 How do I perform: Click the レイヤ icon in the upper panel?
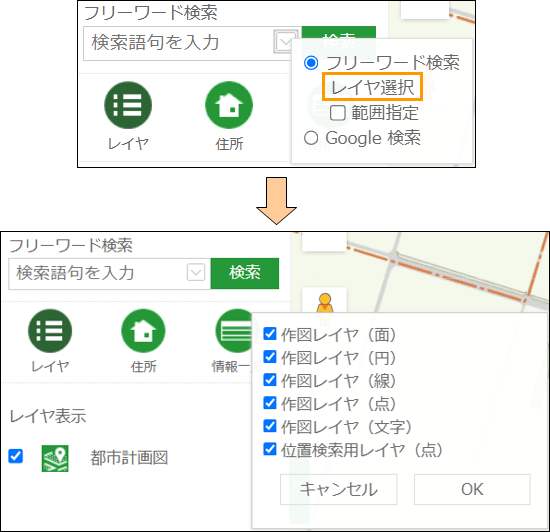(x=128, y=105)
